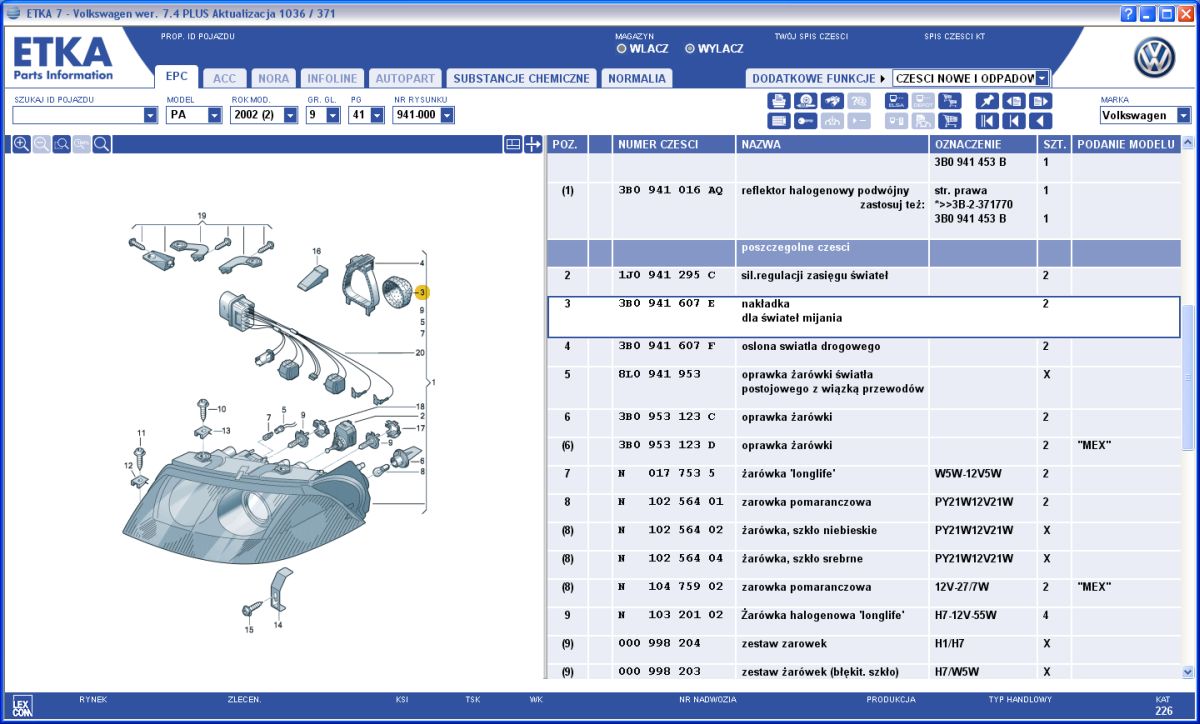Reset illustration zoom with plain magnifier
The height and width of the screenshot is (724, 1200).
click(101, 144)
